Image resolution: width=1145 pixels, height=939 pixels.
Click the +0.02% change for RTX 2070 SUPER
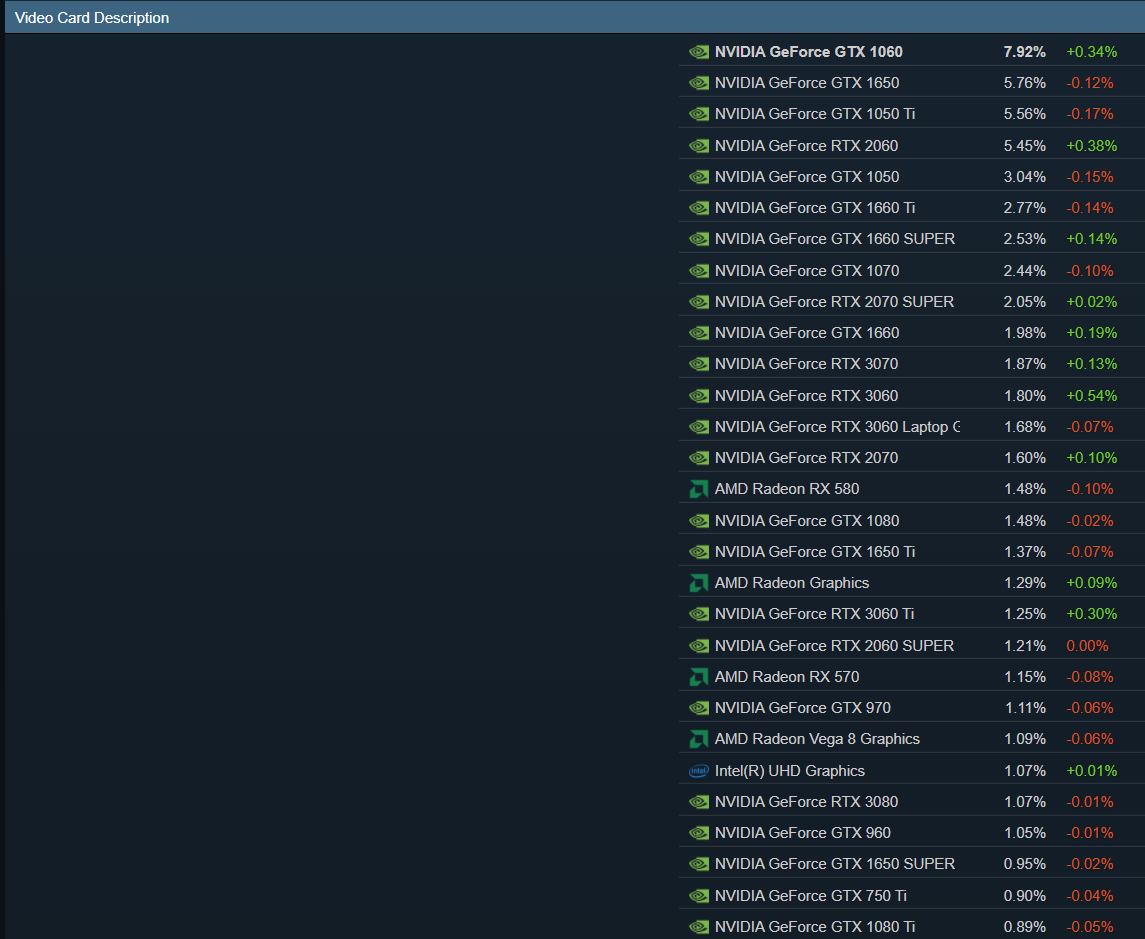pyautogui.click(x=1092, y=302)
